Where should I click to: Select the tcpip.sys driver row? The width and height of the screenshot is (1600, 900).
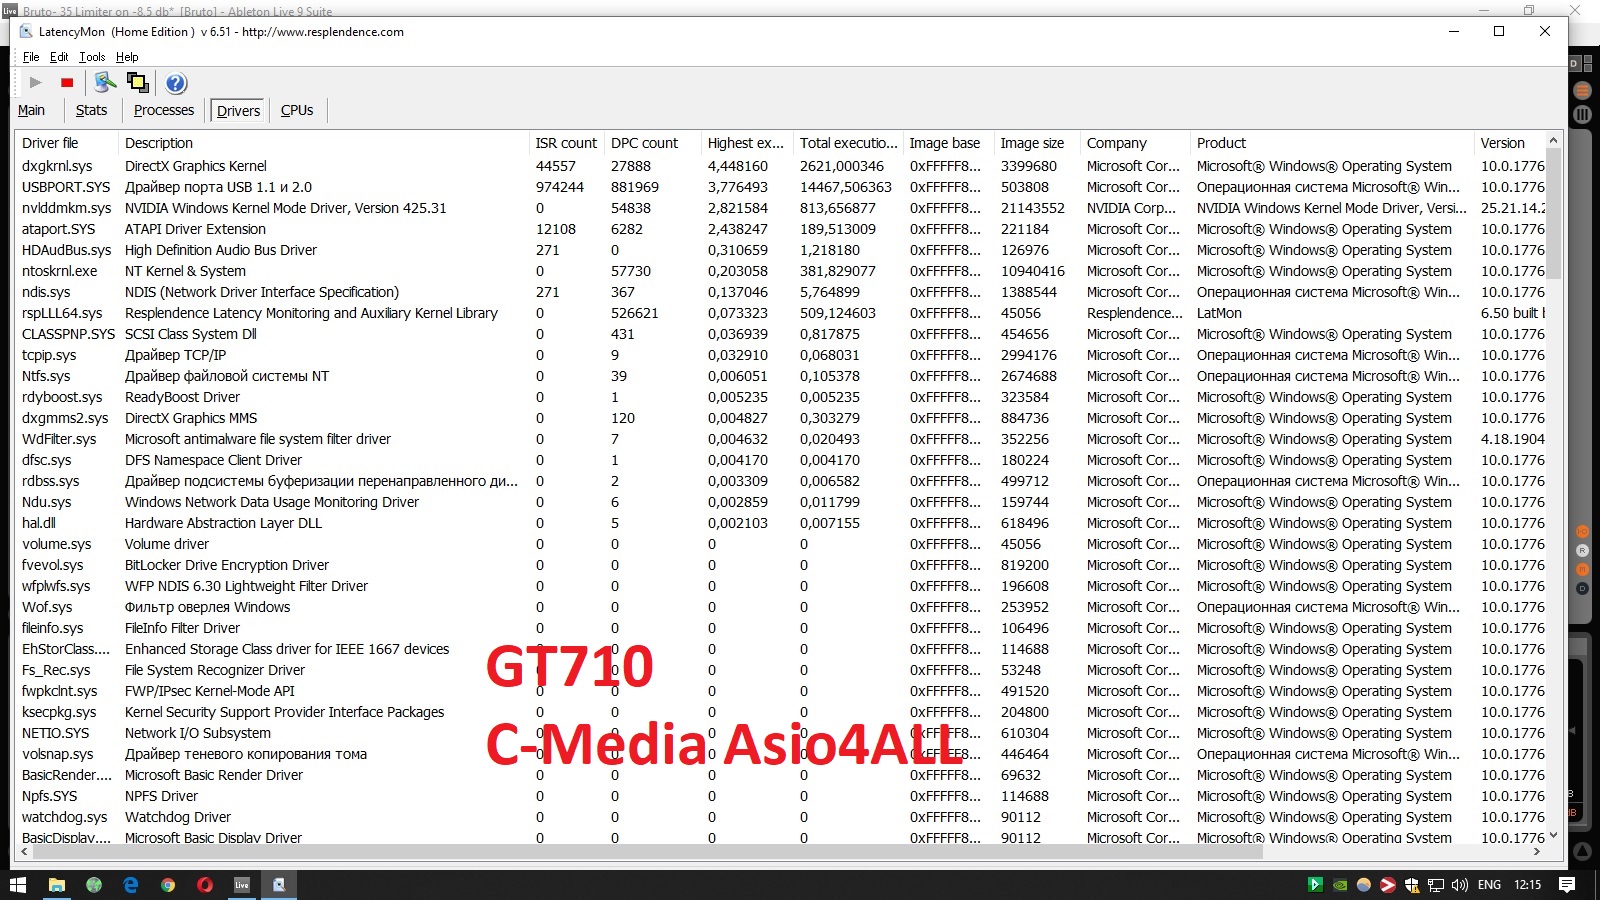pos(780,355)
